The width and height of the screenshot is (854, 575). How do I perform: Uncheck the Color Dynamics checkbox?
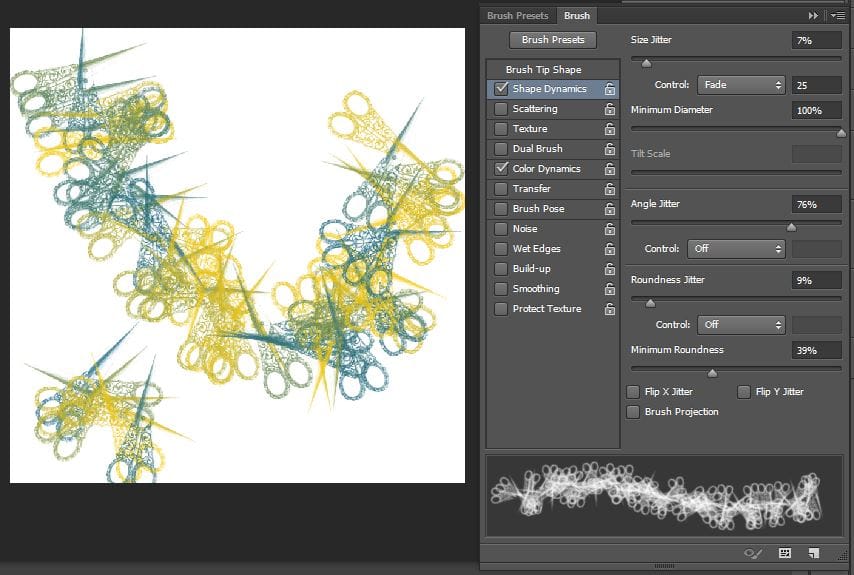pos(501,168)
